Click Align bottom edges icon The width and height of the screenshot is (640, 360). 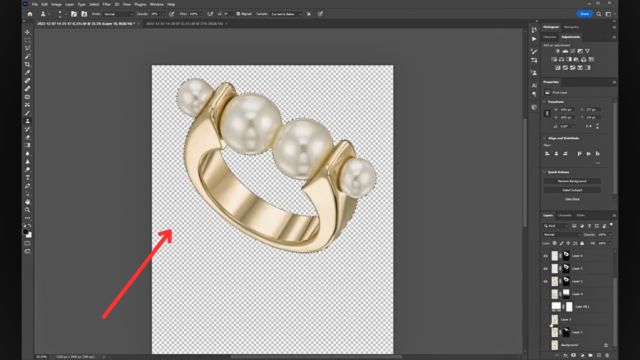[x=598, y=154]
